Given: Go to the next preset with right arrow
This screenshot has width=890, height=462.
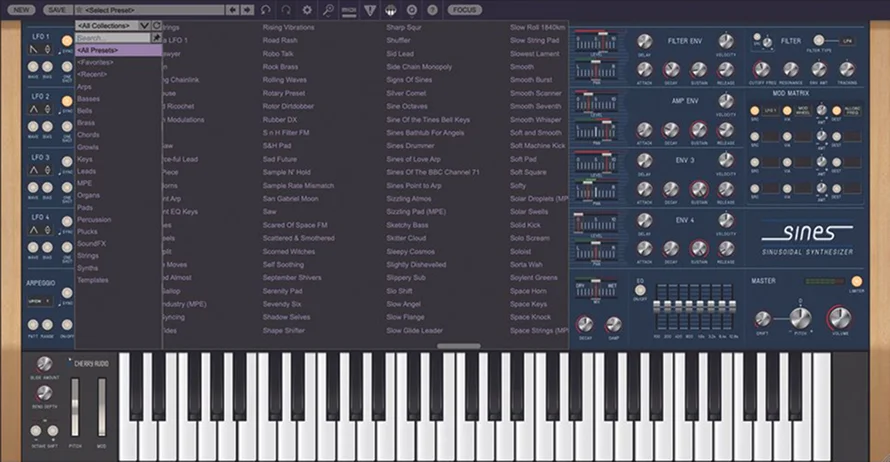Looking at the screenshot, I should [247, 10].
